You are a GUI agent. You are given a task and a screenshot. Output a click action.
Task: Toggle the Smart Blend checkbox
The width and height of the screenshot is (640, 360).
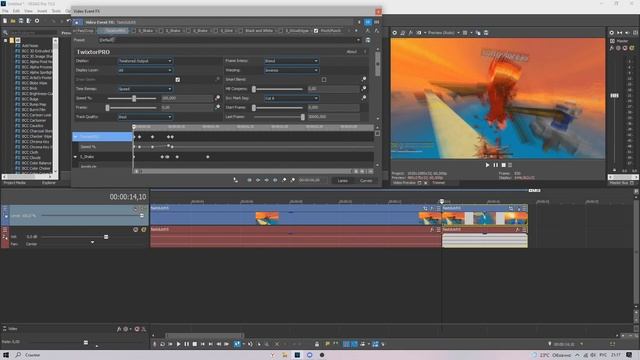click(x=324, y=80)
